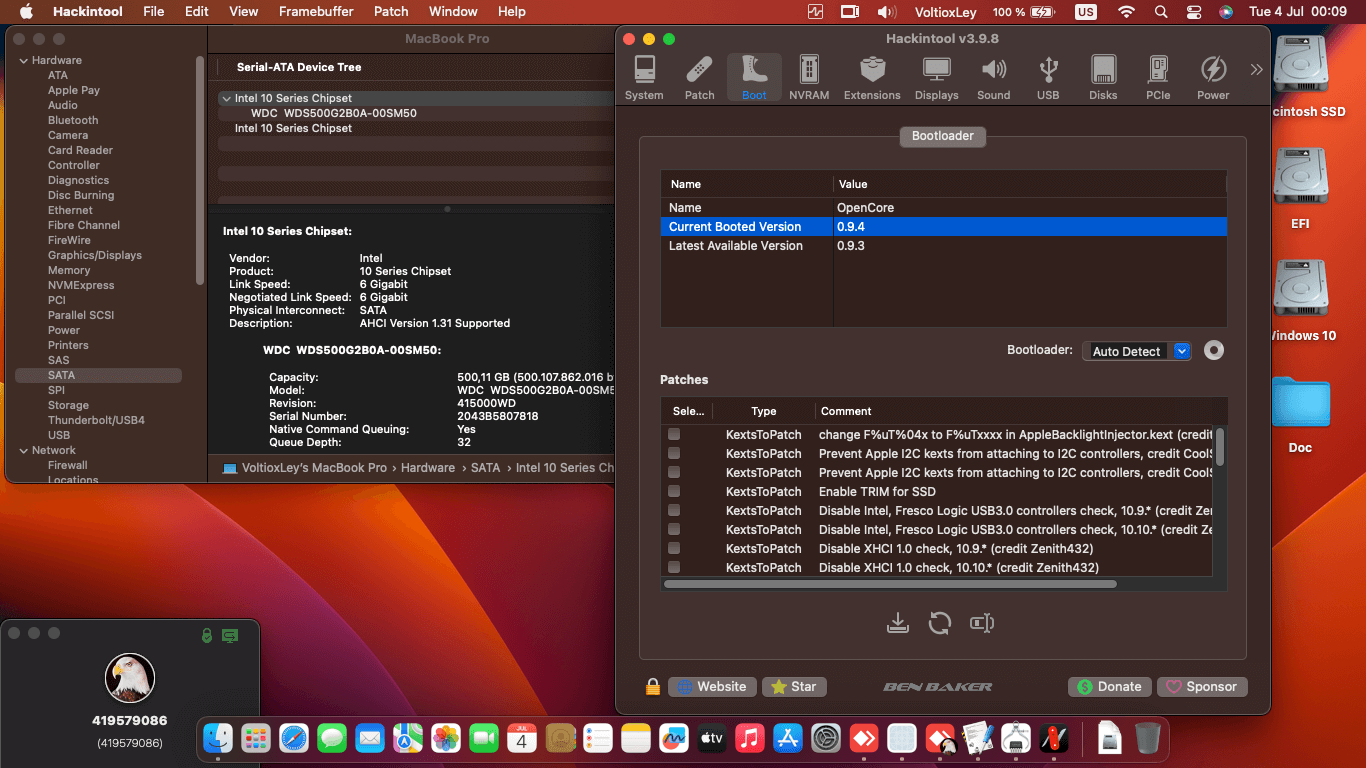Viewport: 1366px width, 768px height.
Task: Open the Bootloader Auto Detect dropdown
Action: pyautogui.click(x=1137, y=351)
